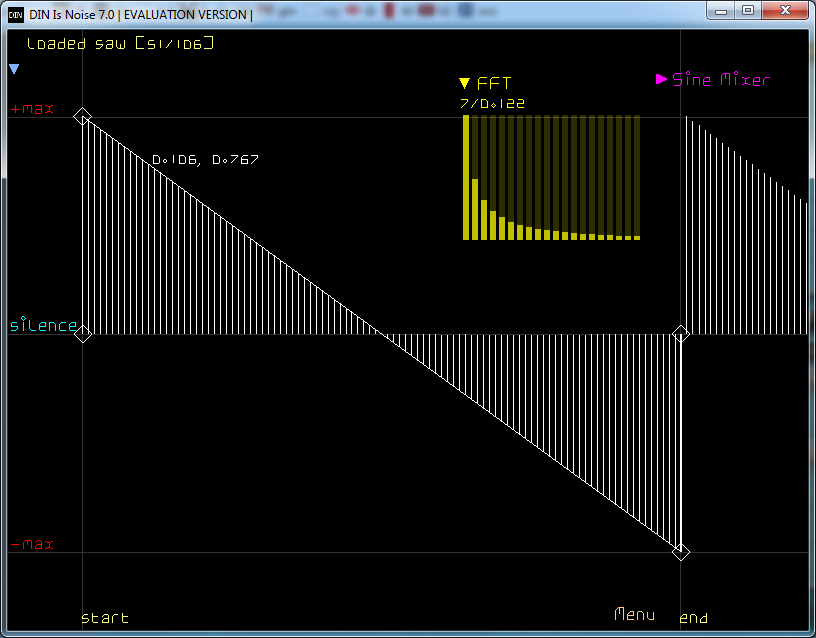The image size is (816, 638).
Task: Maximize the DIN Is Noise window
Action: click(x=747, y=11)
